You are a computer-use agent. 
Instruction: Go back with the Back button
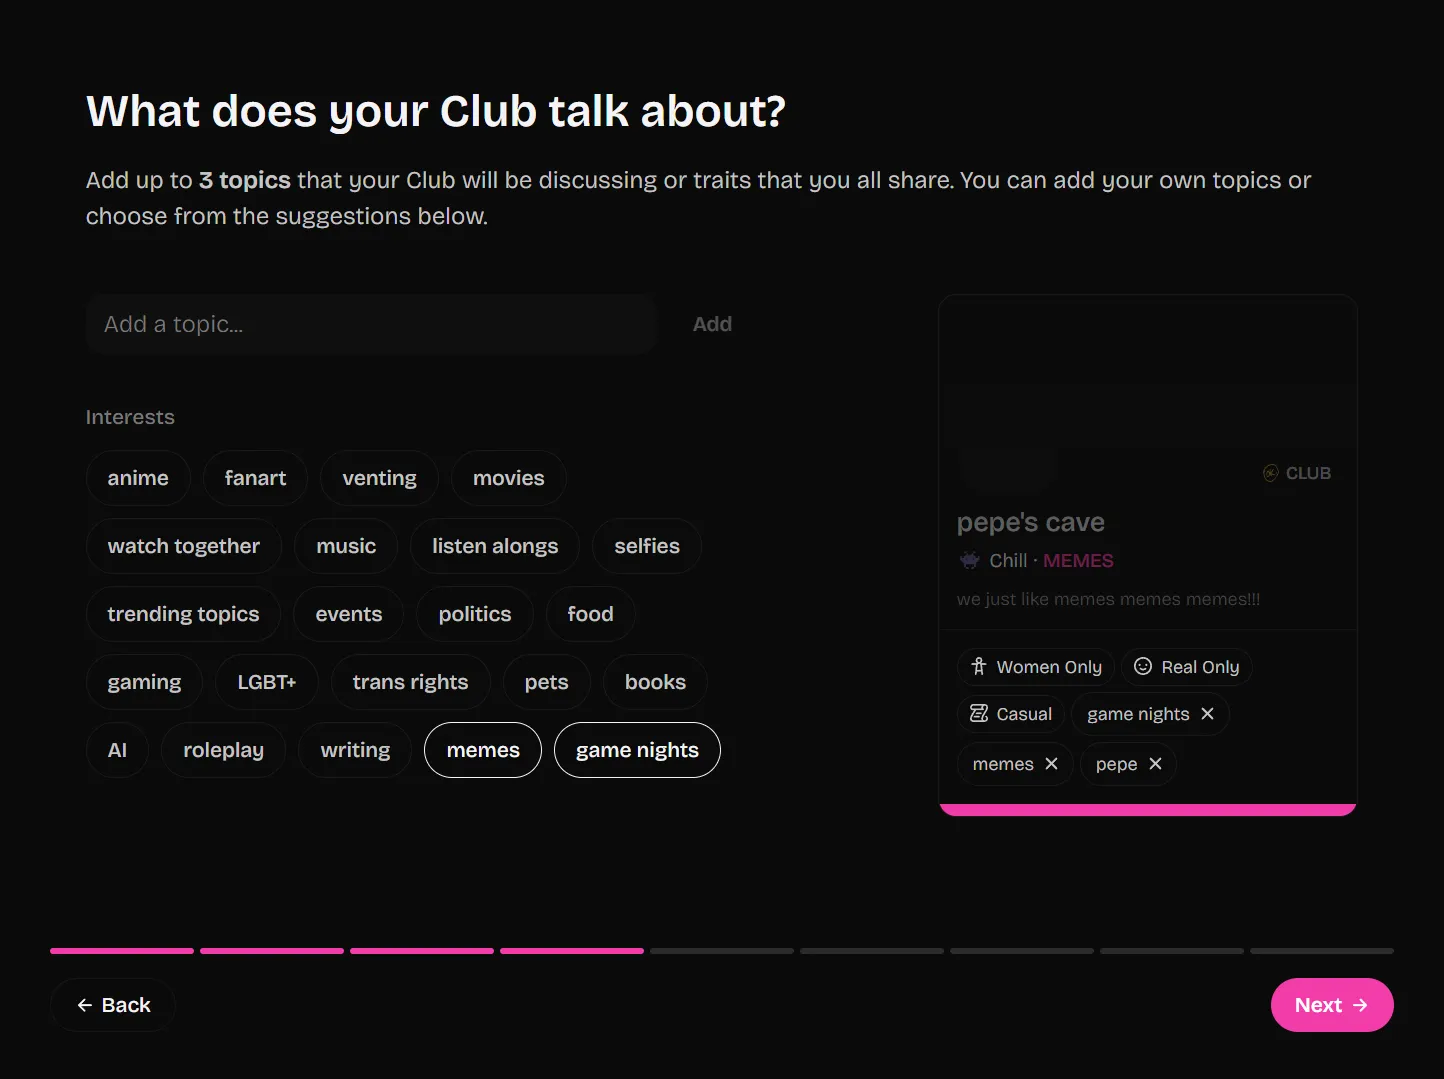point(113,1005)
